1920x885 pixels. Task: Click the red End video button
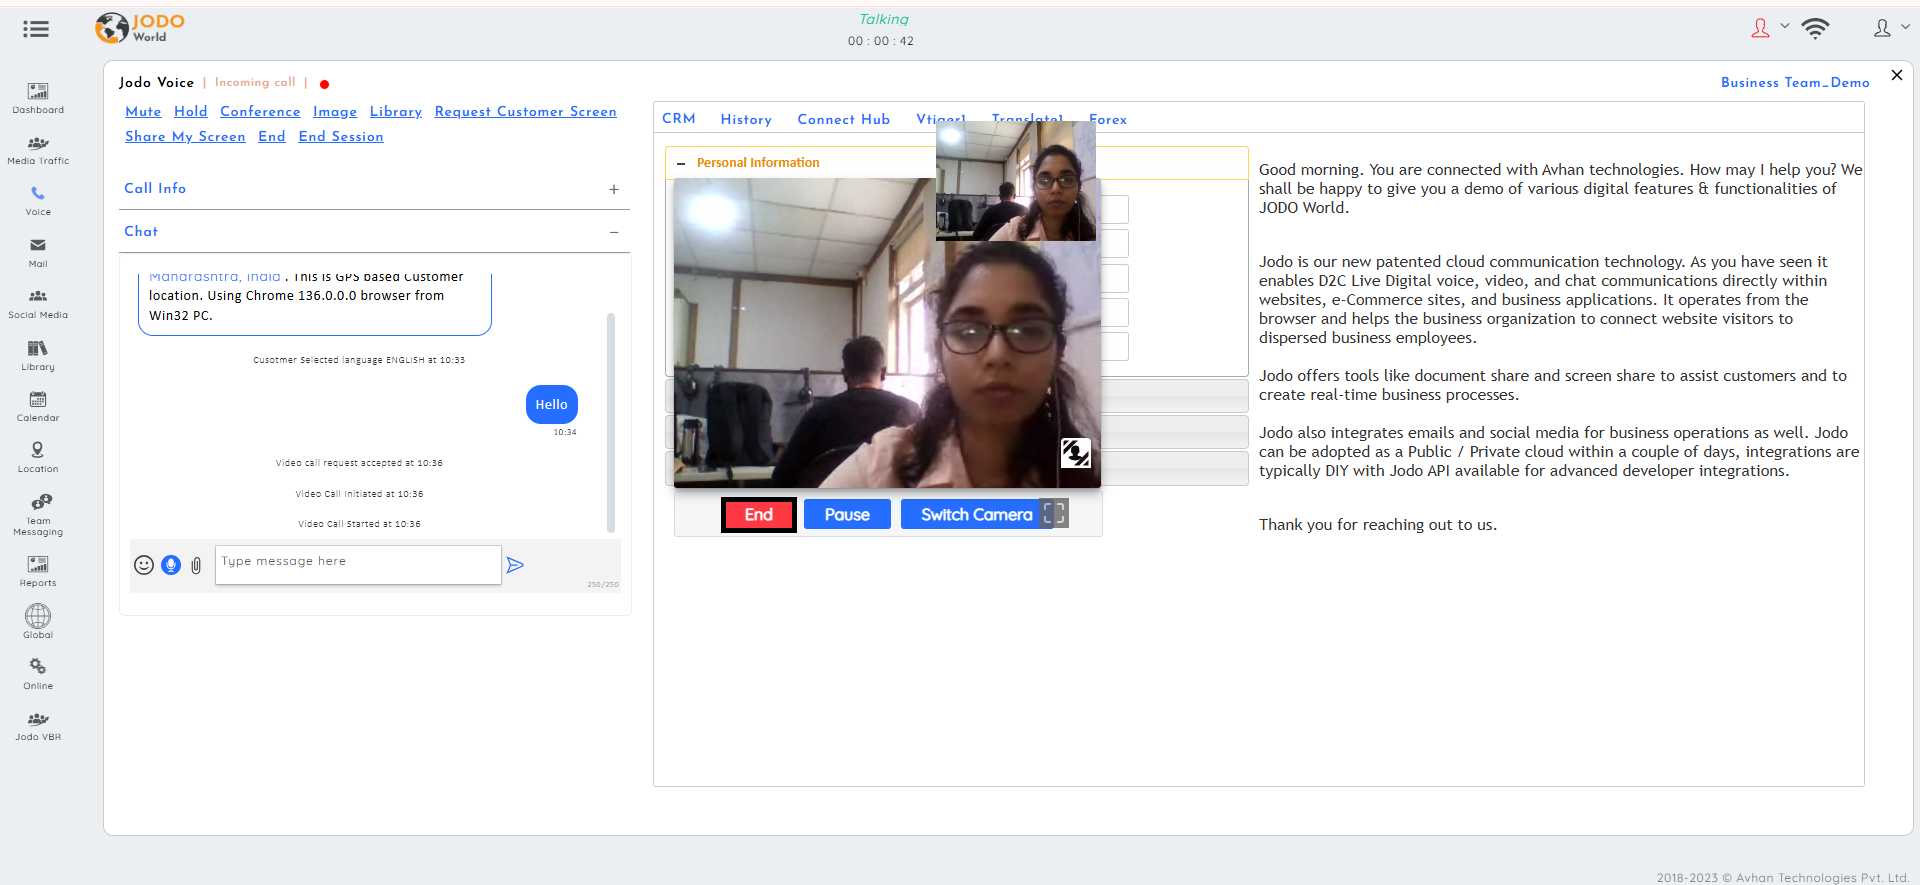758,514
